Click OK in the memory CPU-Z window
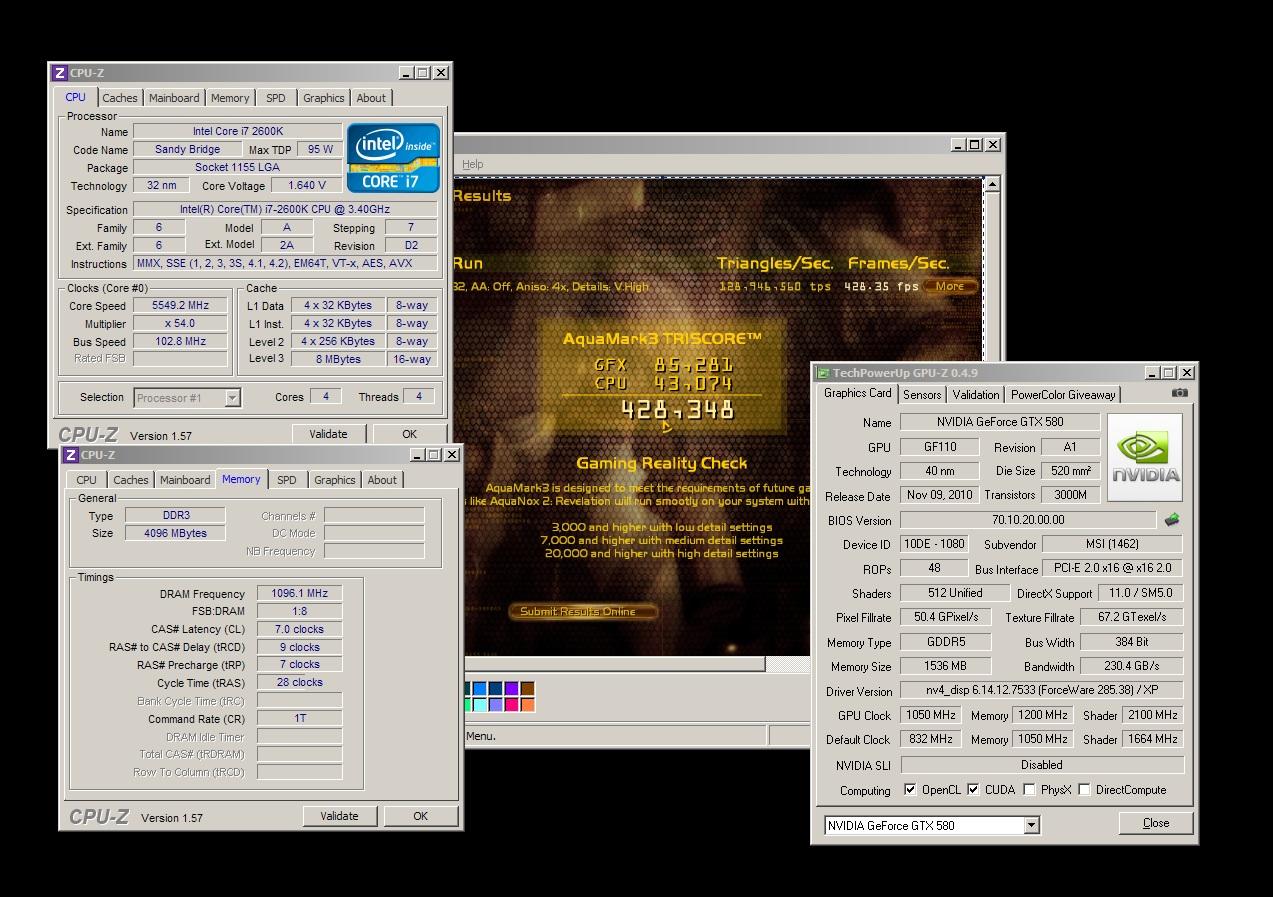The image size is (1273, 897). pos(420,816)
